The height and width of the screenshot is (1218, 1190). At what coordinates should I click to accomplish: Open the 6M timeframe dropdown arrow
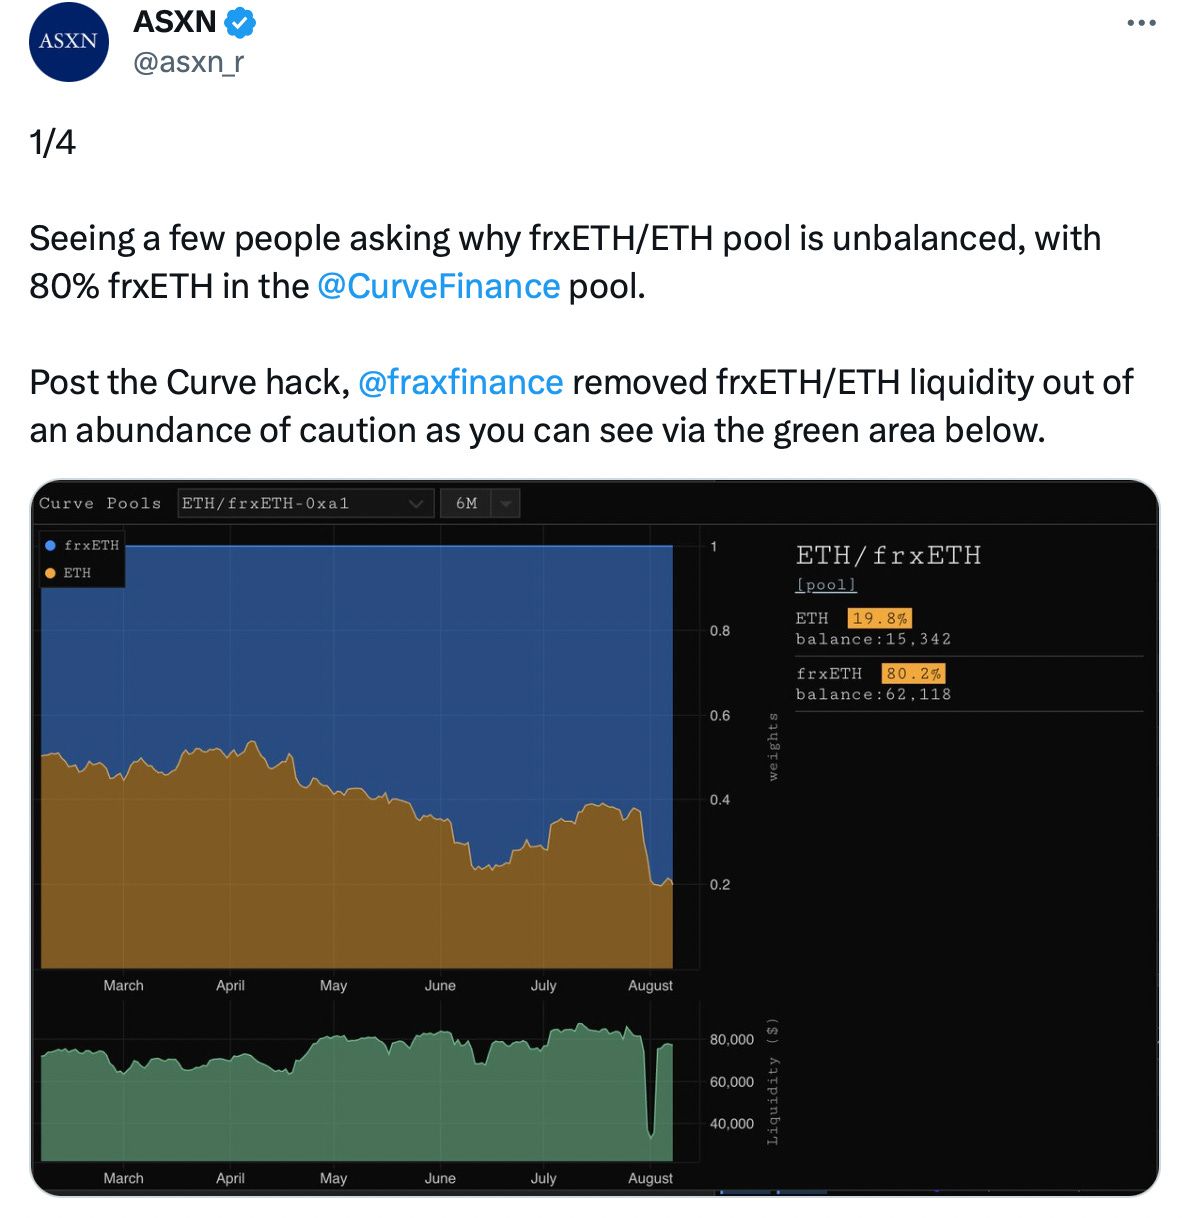(x=506, y=504)
